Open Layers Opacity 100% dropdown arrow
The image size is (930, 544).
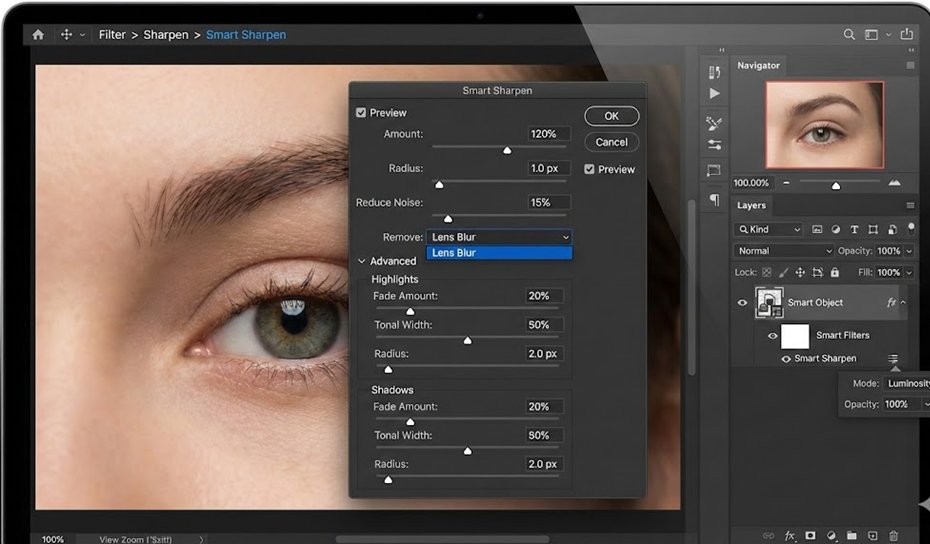(x=909, y=252)
